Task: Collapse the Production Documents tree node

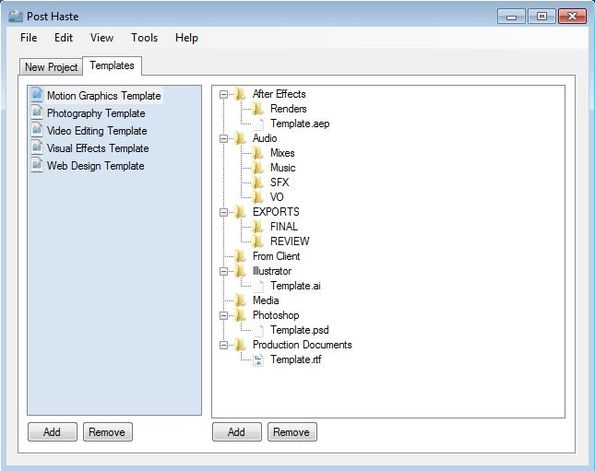Action: coord(224,345)
